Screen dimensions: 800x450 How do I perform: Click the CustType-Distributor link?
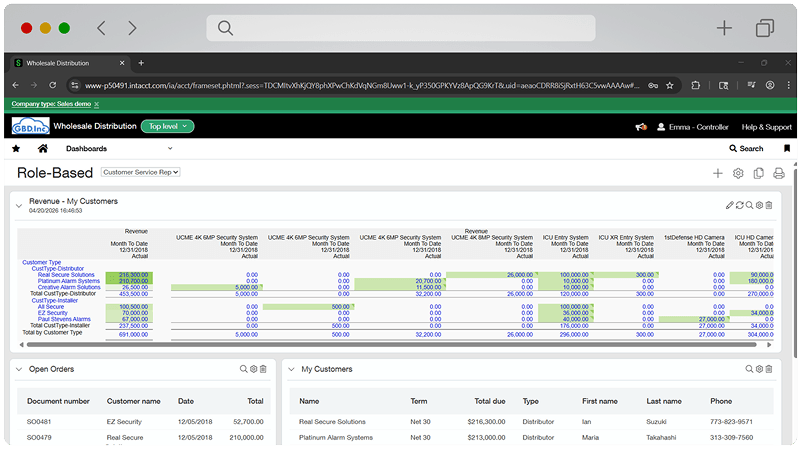click(x=58, y=268)
